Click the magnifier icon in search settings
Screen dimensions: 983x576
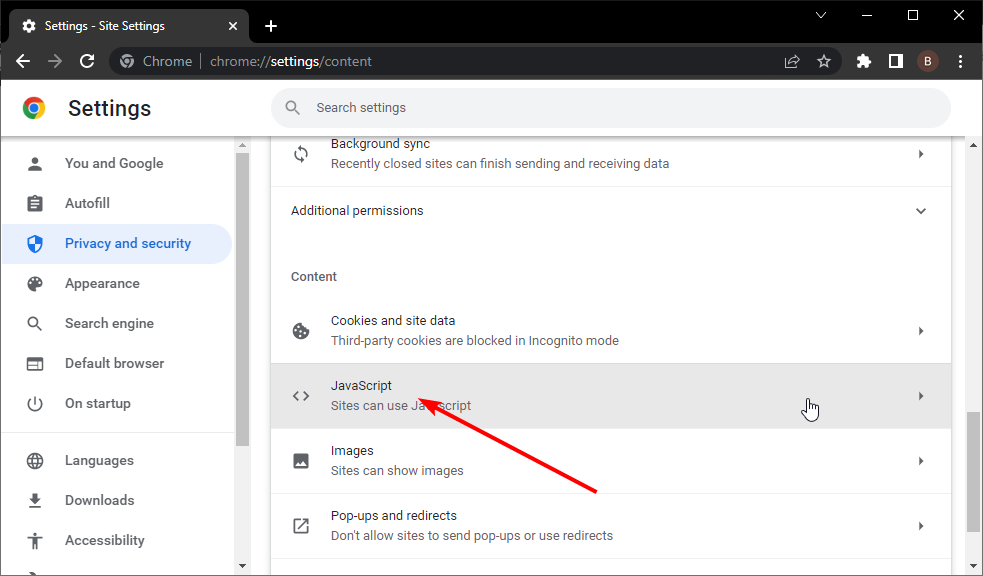(292, 108)
